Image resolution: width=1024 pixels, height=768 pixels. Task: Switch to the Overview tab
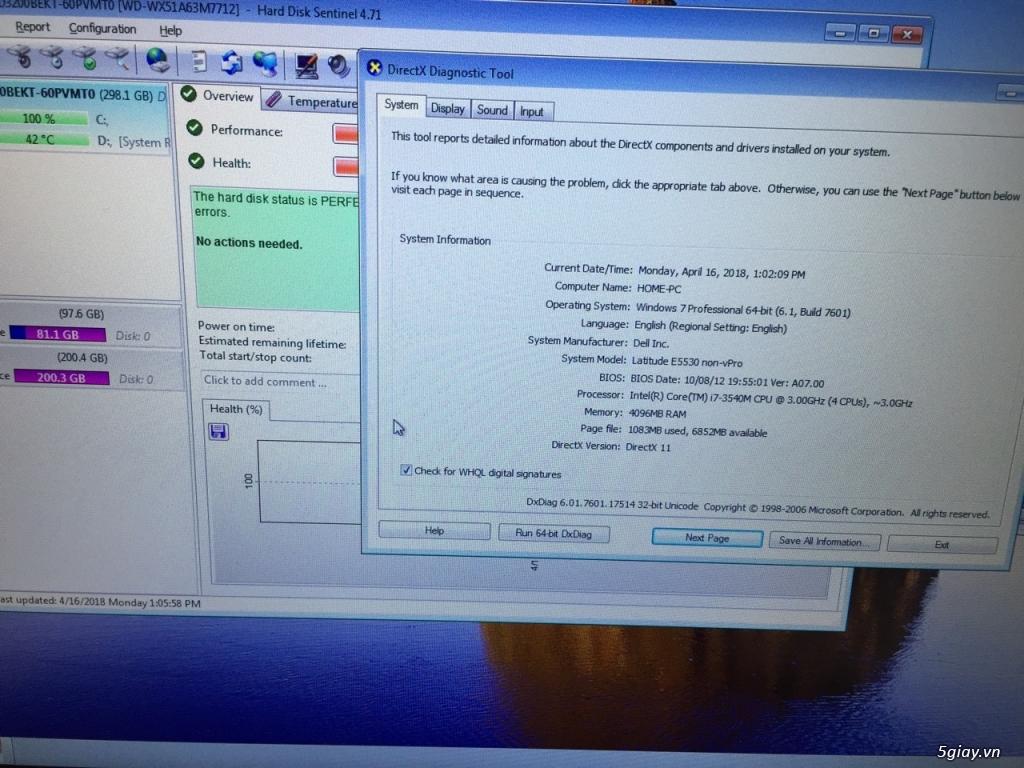coord(219,95)
